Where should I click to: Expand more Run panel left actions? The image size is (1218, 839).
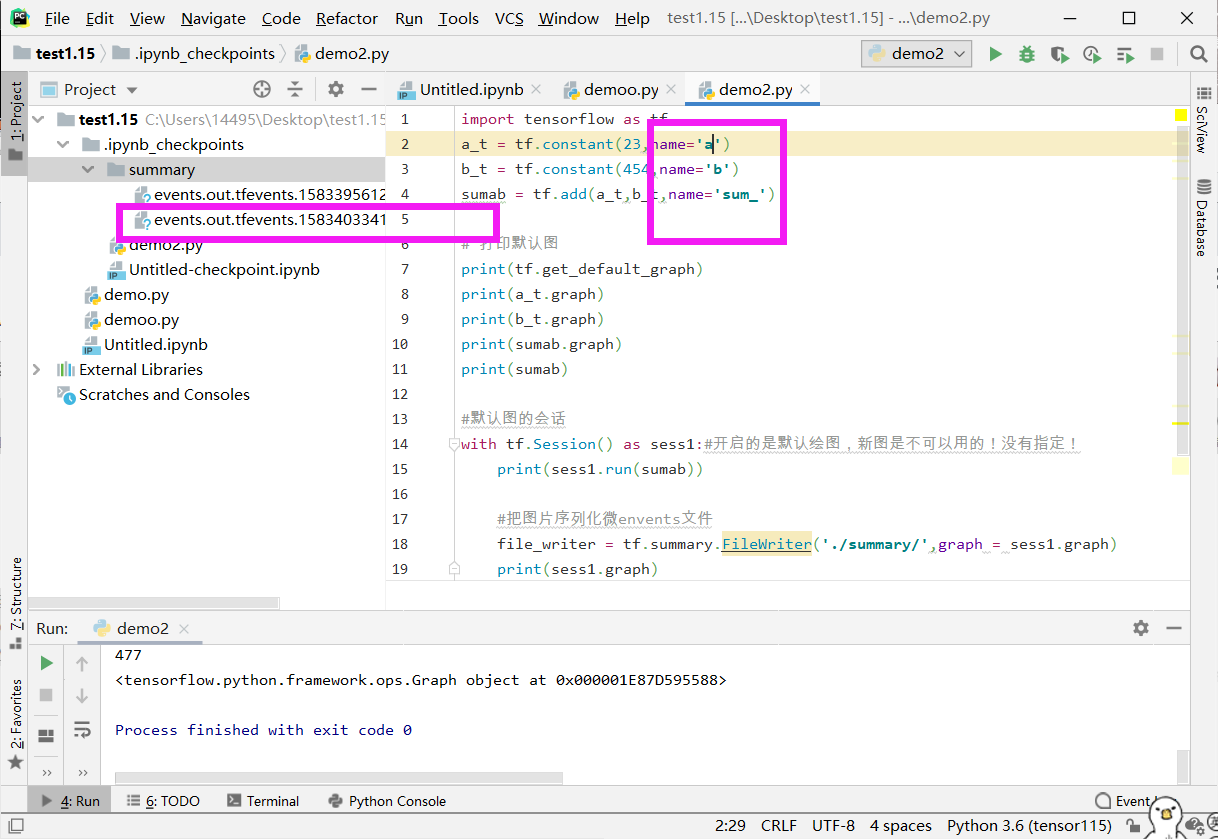point(46,773)
